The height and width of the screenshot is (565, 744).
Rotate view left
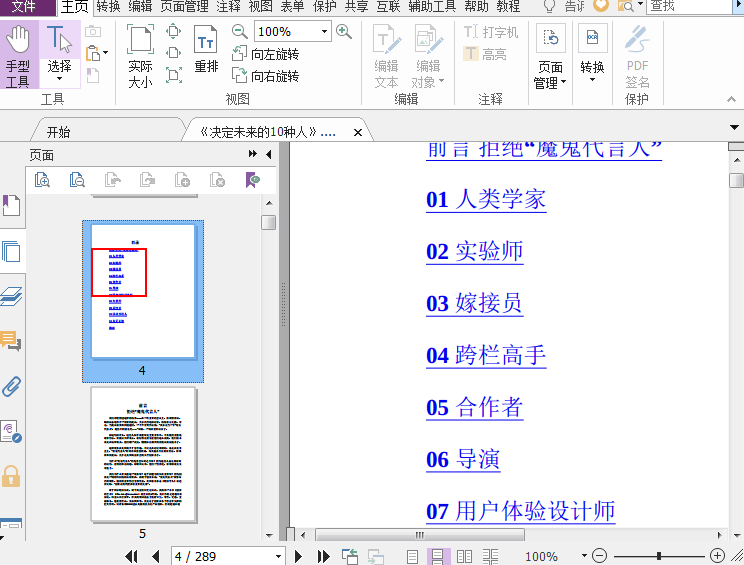[265, 54]
